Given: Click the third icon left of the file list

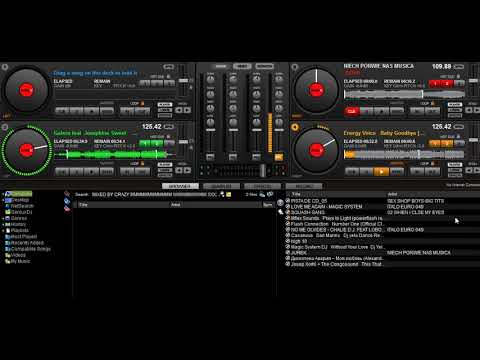Looking at the screenshot, I should point(67,208).
